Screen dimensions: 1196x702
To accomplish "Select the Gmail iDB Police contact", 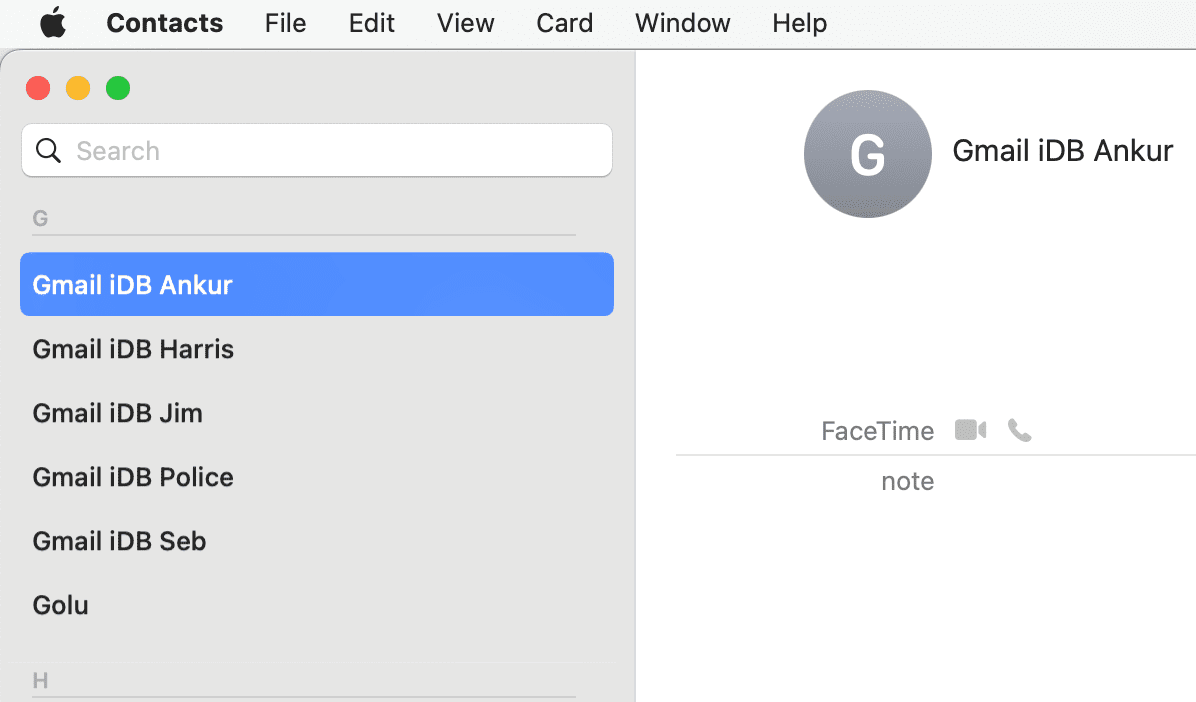I will tap(317, 477).
